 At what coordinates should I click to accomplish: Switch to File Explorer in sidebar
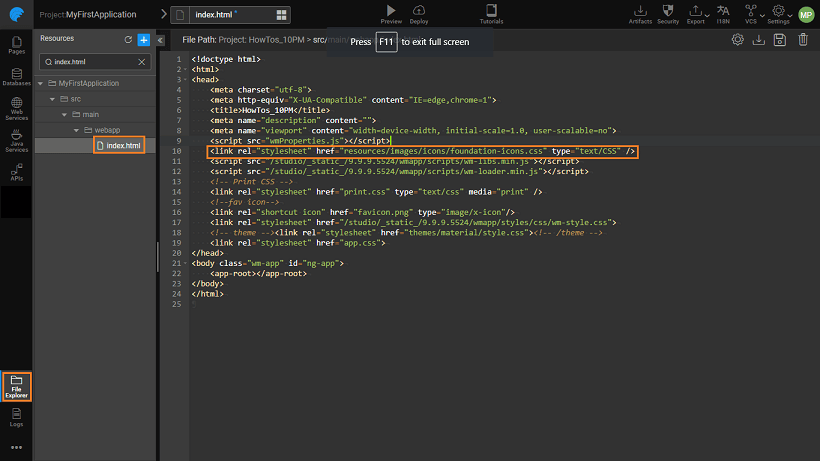[x=16, y=385]
